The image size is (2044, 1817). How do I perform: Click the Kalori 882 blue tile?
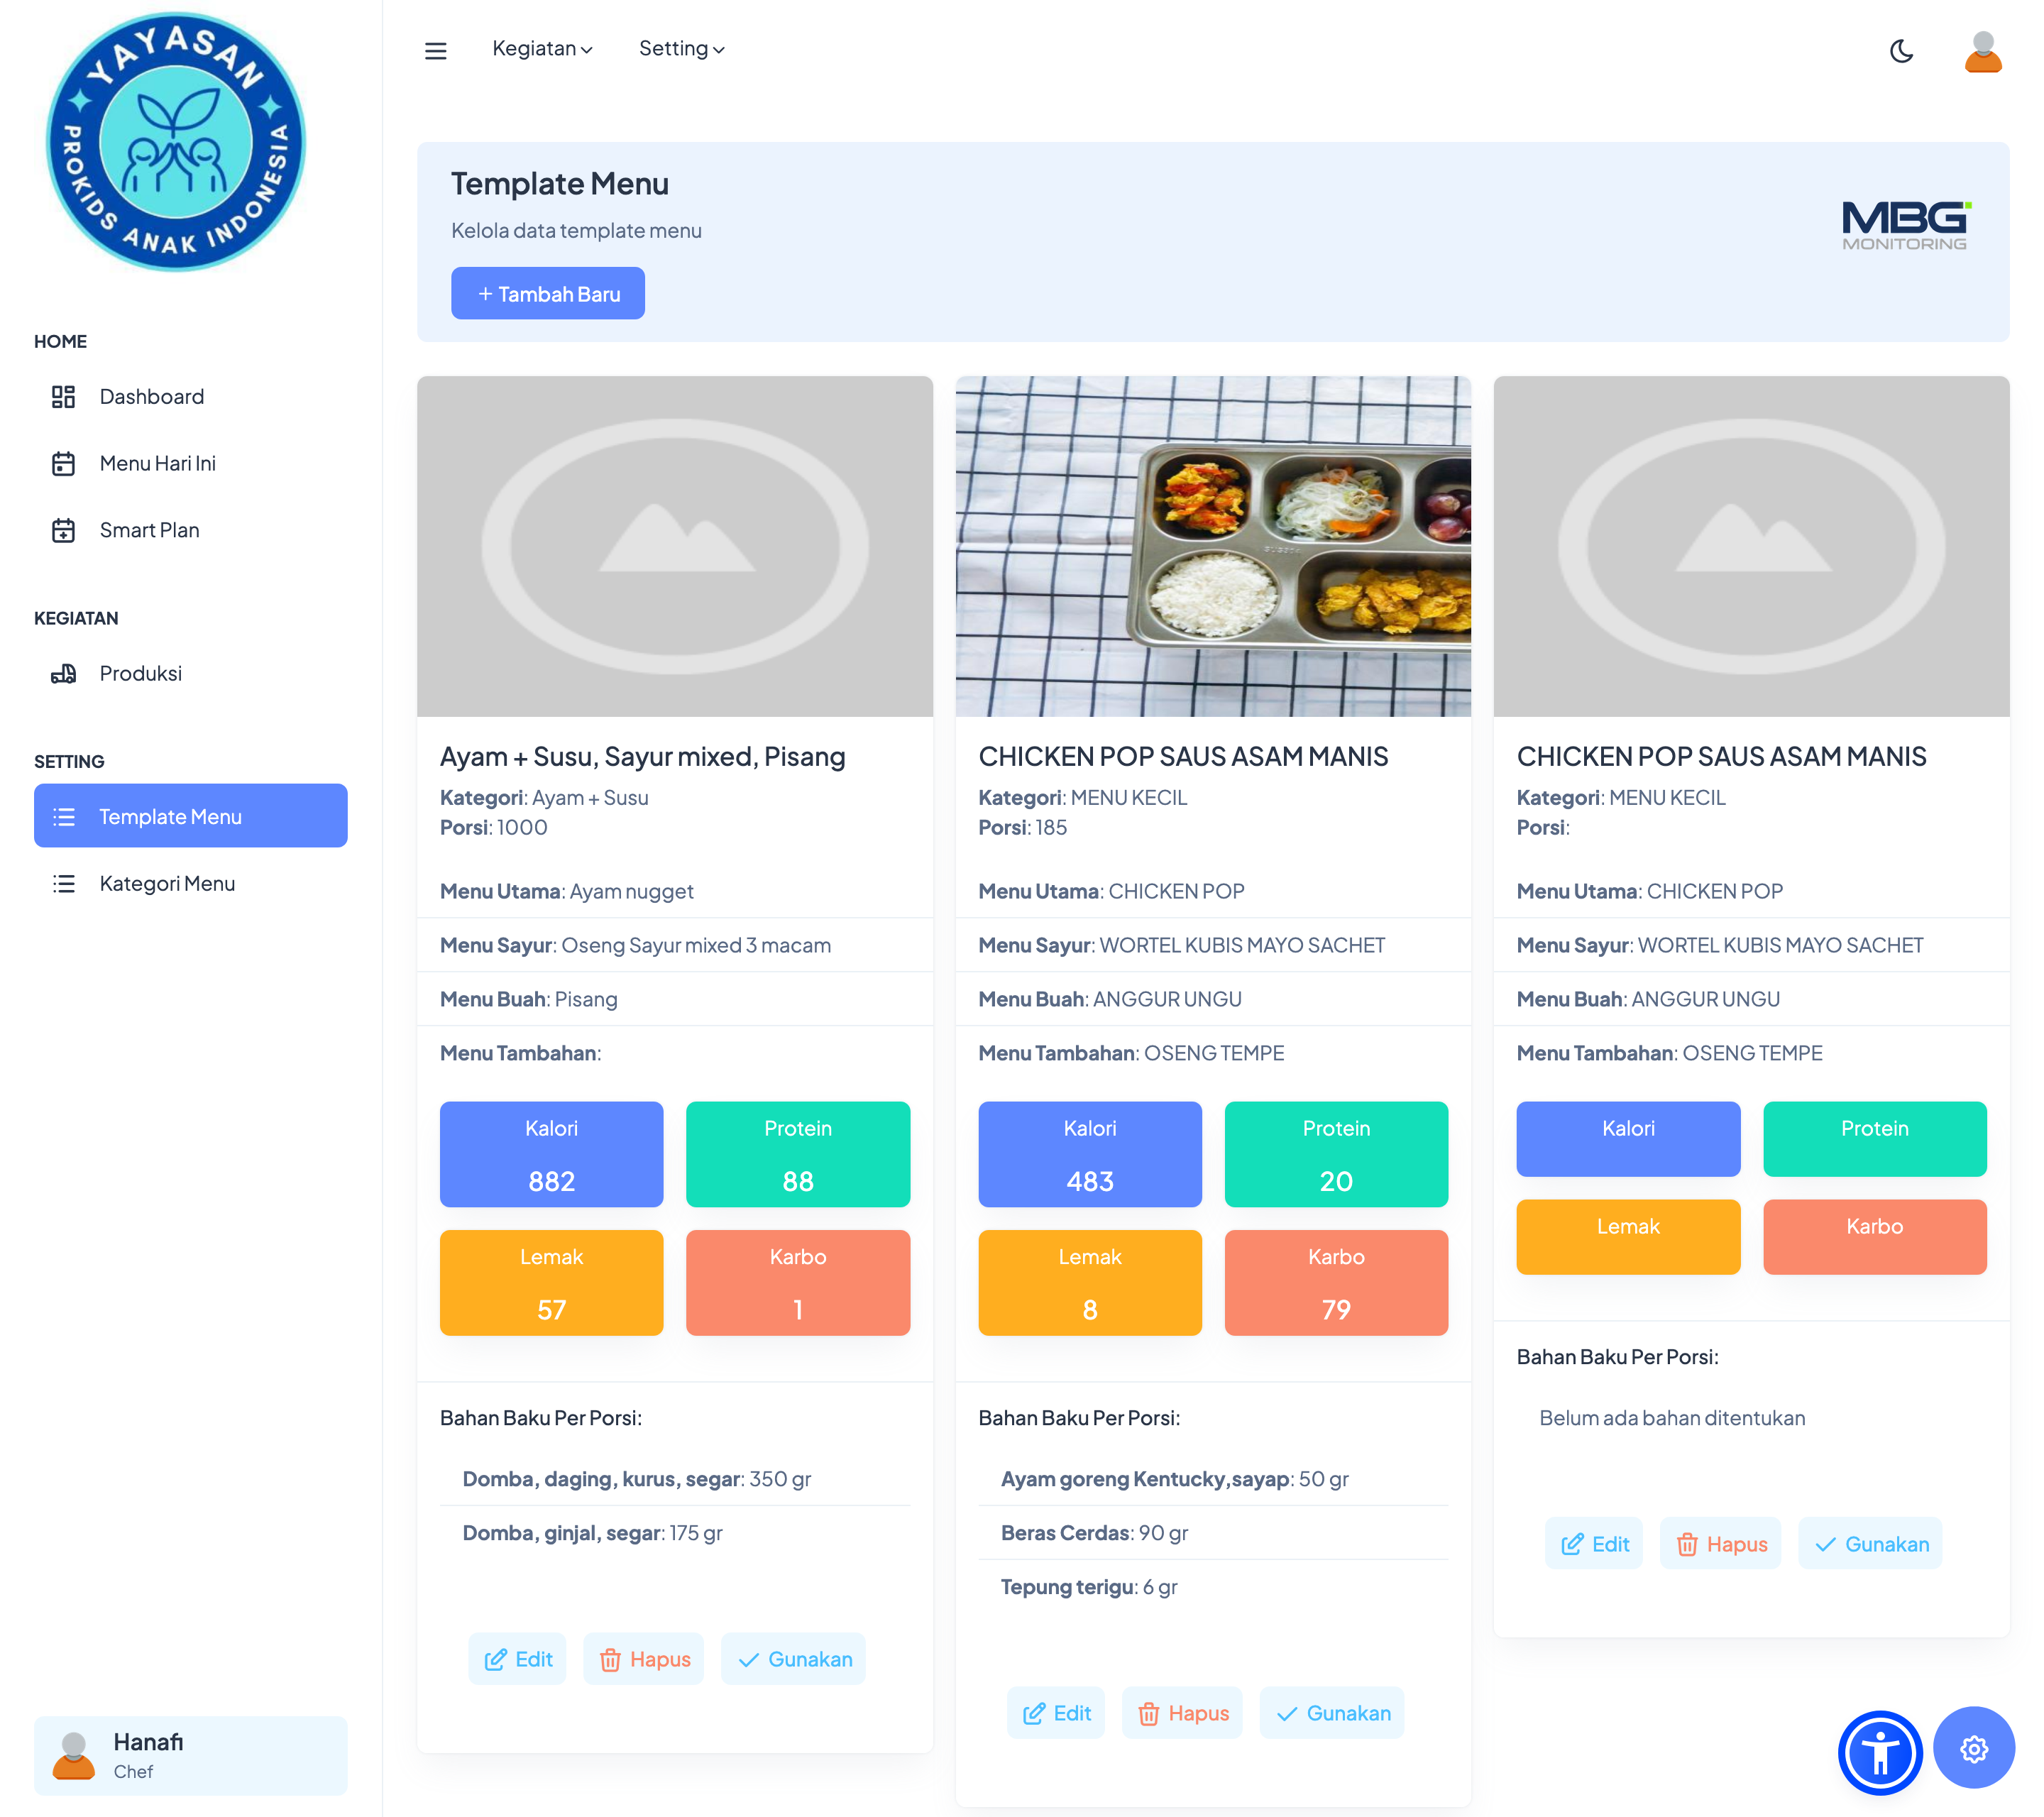(x=551, y=1154)
